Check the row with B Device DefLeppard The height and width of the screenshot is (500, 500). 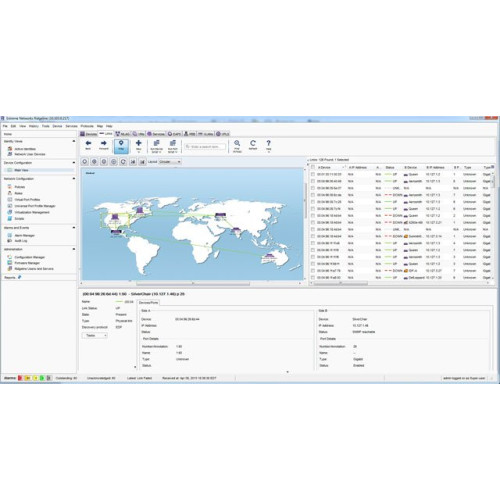313,277
